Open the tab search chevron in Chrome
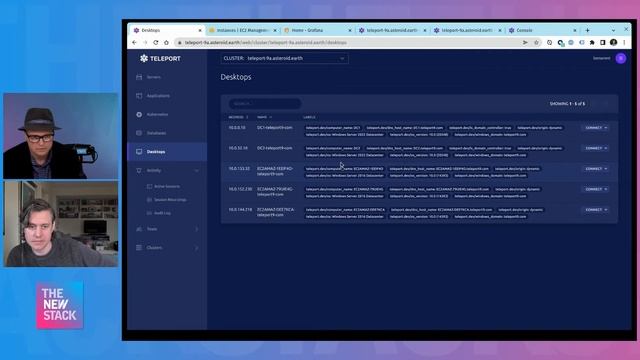This screenshot has height=360, width=640. [x=613, y=30]
